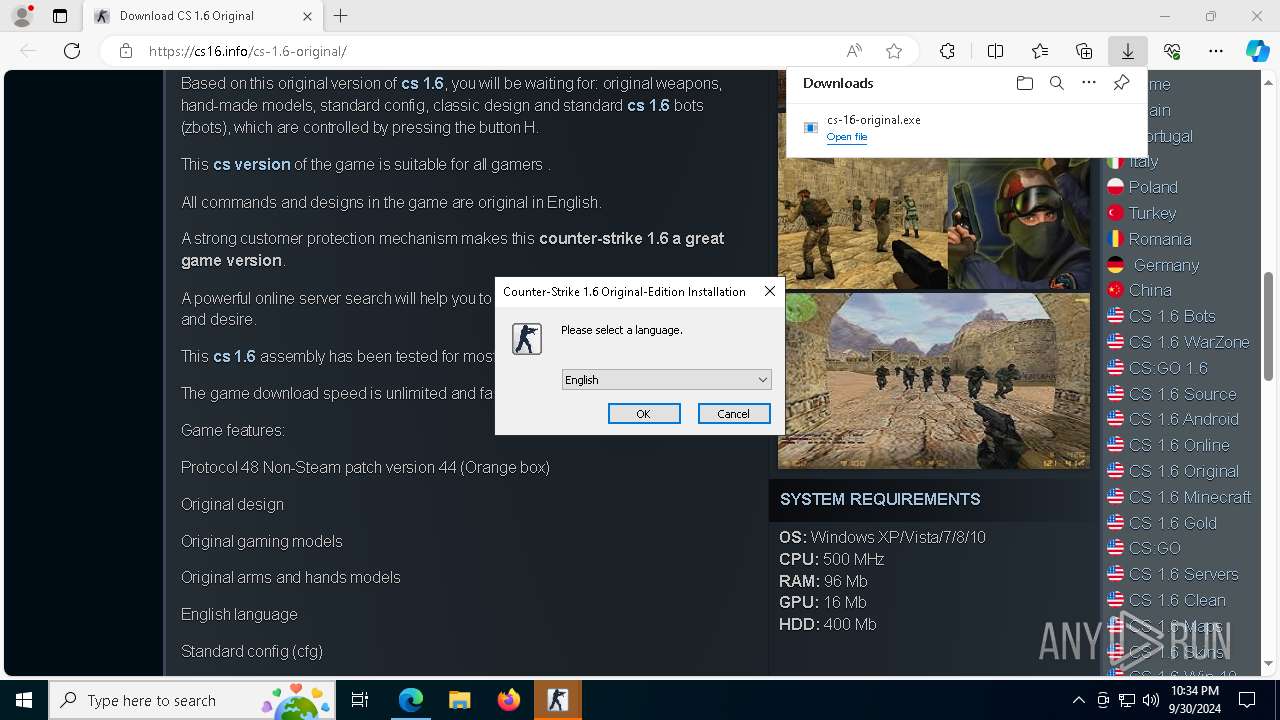This screenshot has width=1280, height=720.
Task: Expand the English language dropdown
Action: pyautogui.click(x=667, y=379)
